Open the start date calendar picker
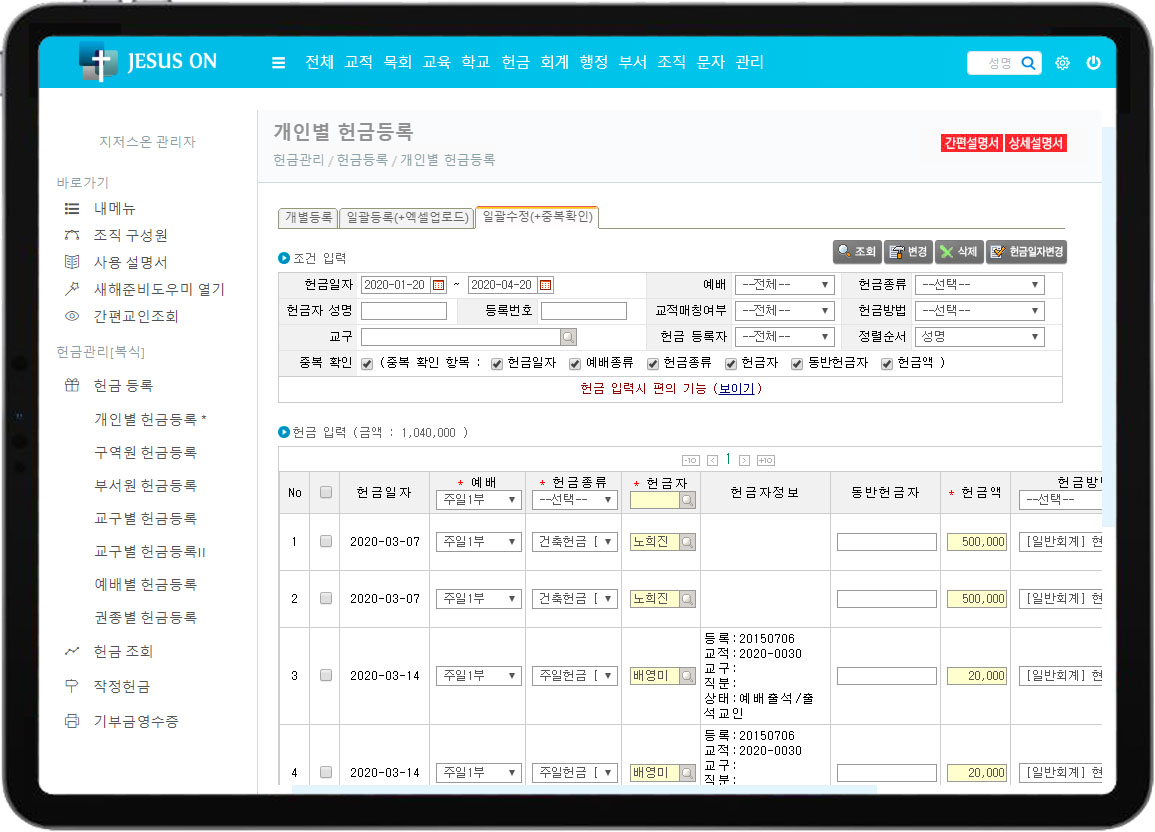Image resolution: width=1155 pixels, height=832 pixels. [x=438, y=285]
